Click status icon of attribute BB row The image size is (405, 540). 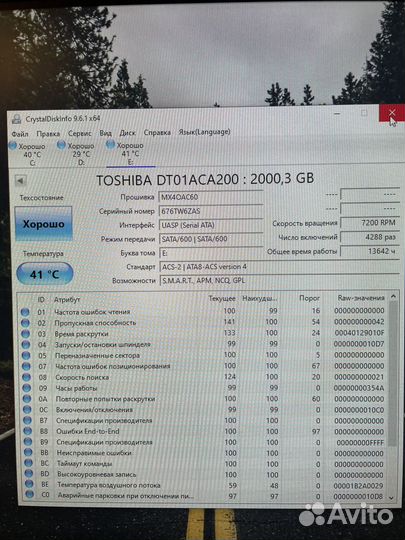(x=29, y=453)
